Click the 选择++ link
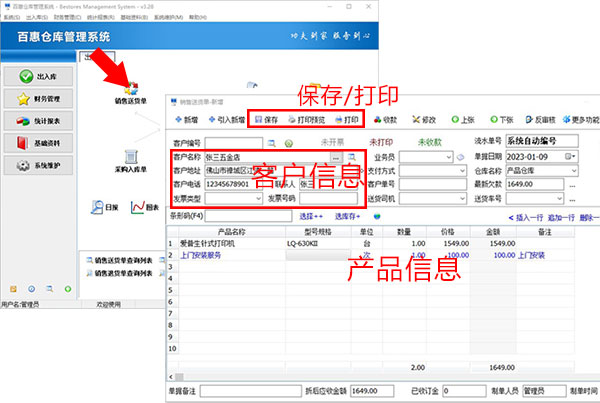 (x=311, y=217)
